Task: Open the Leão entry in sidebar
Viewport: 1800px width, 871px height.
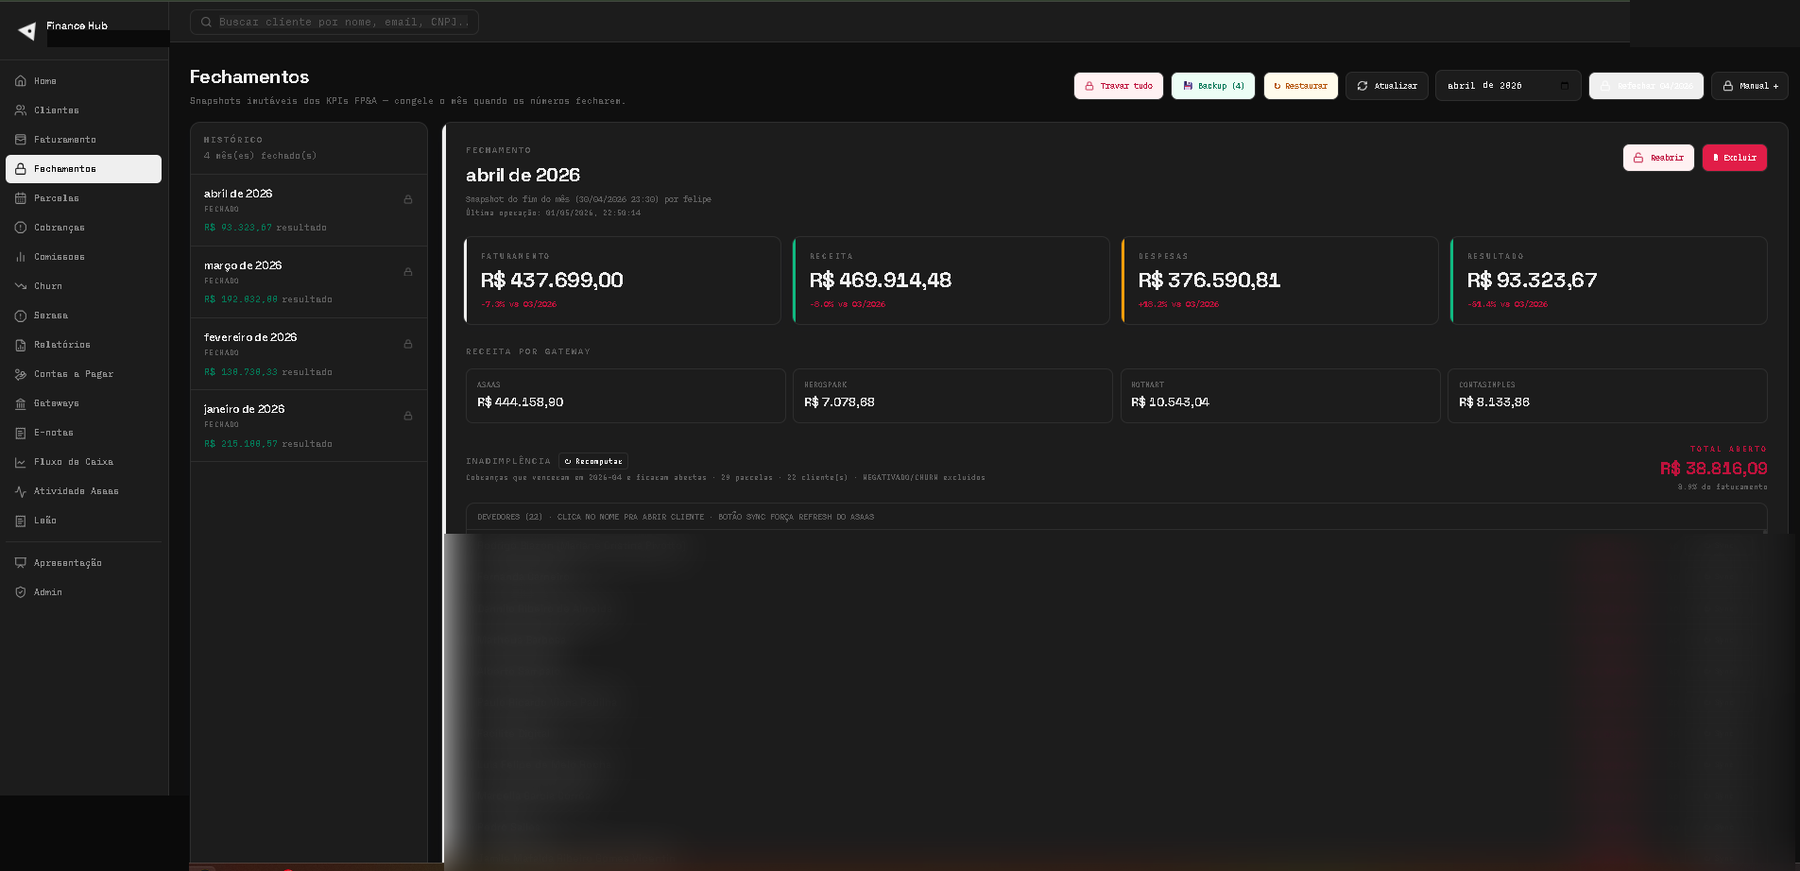Action: coord(83,521)
